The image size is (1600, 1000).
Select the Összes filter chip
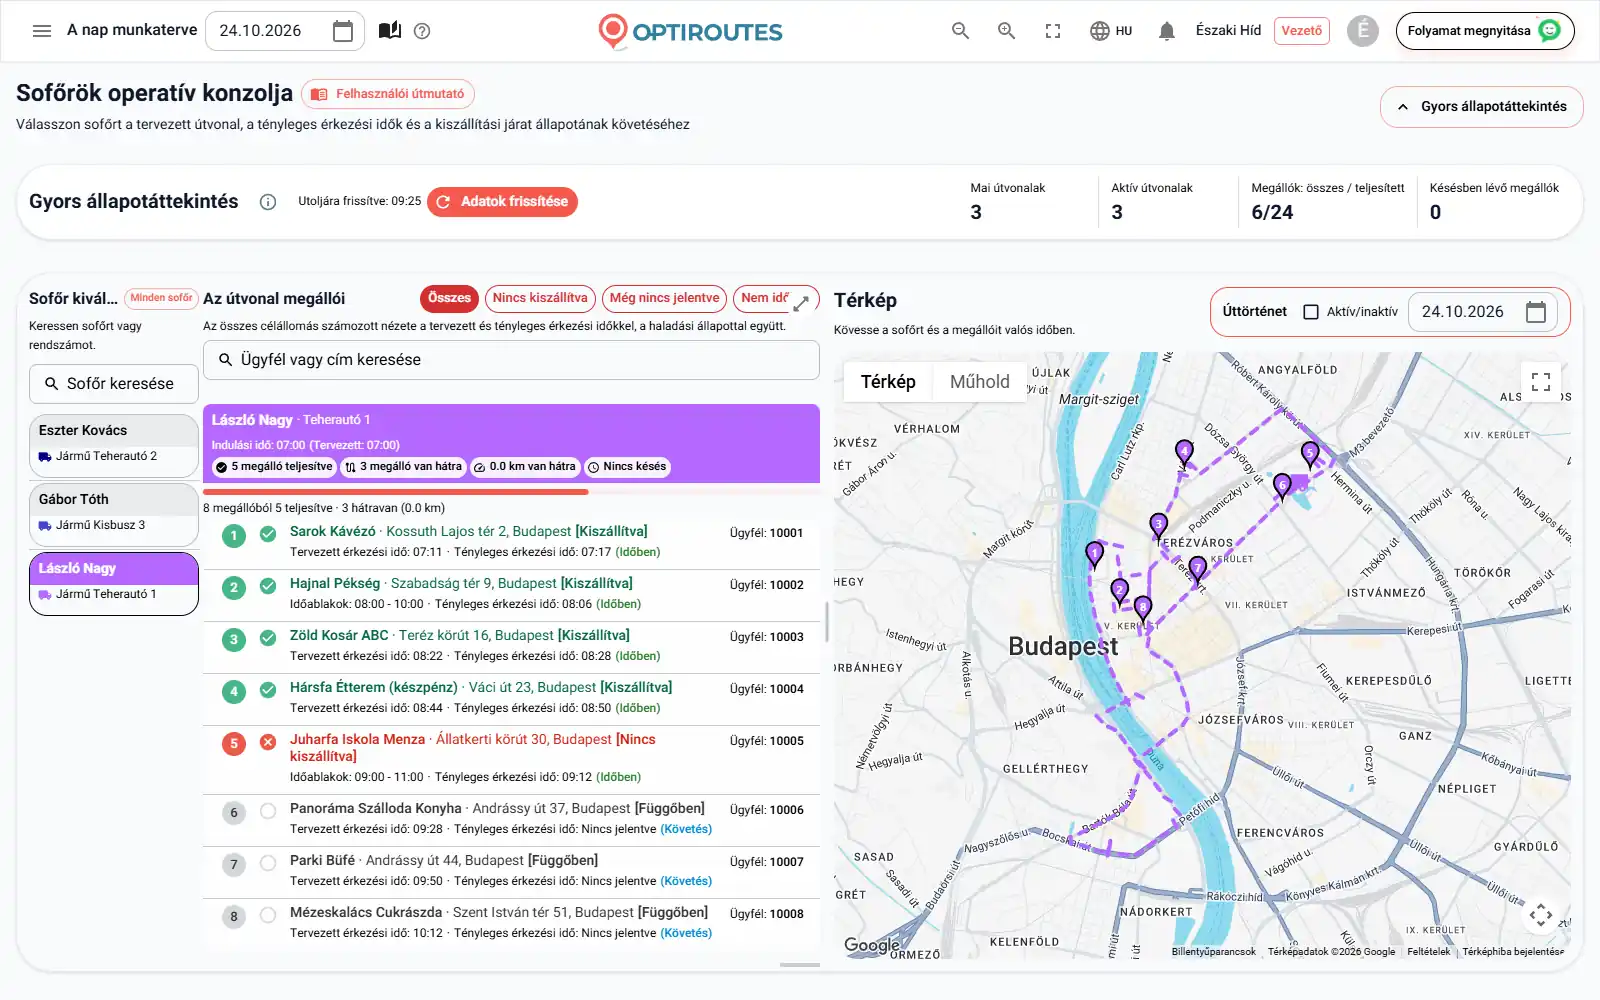tap(449, 298)
